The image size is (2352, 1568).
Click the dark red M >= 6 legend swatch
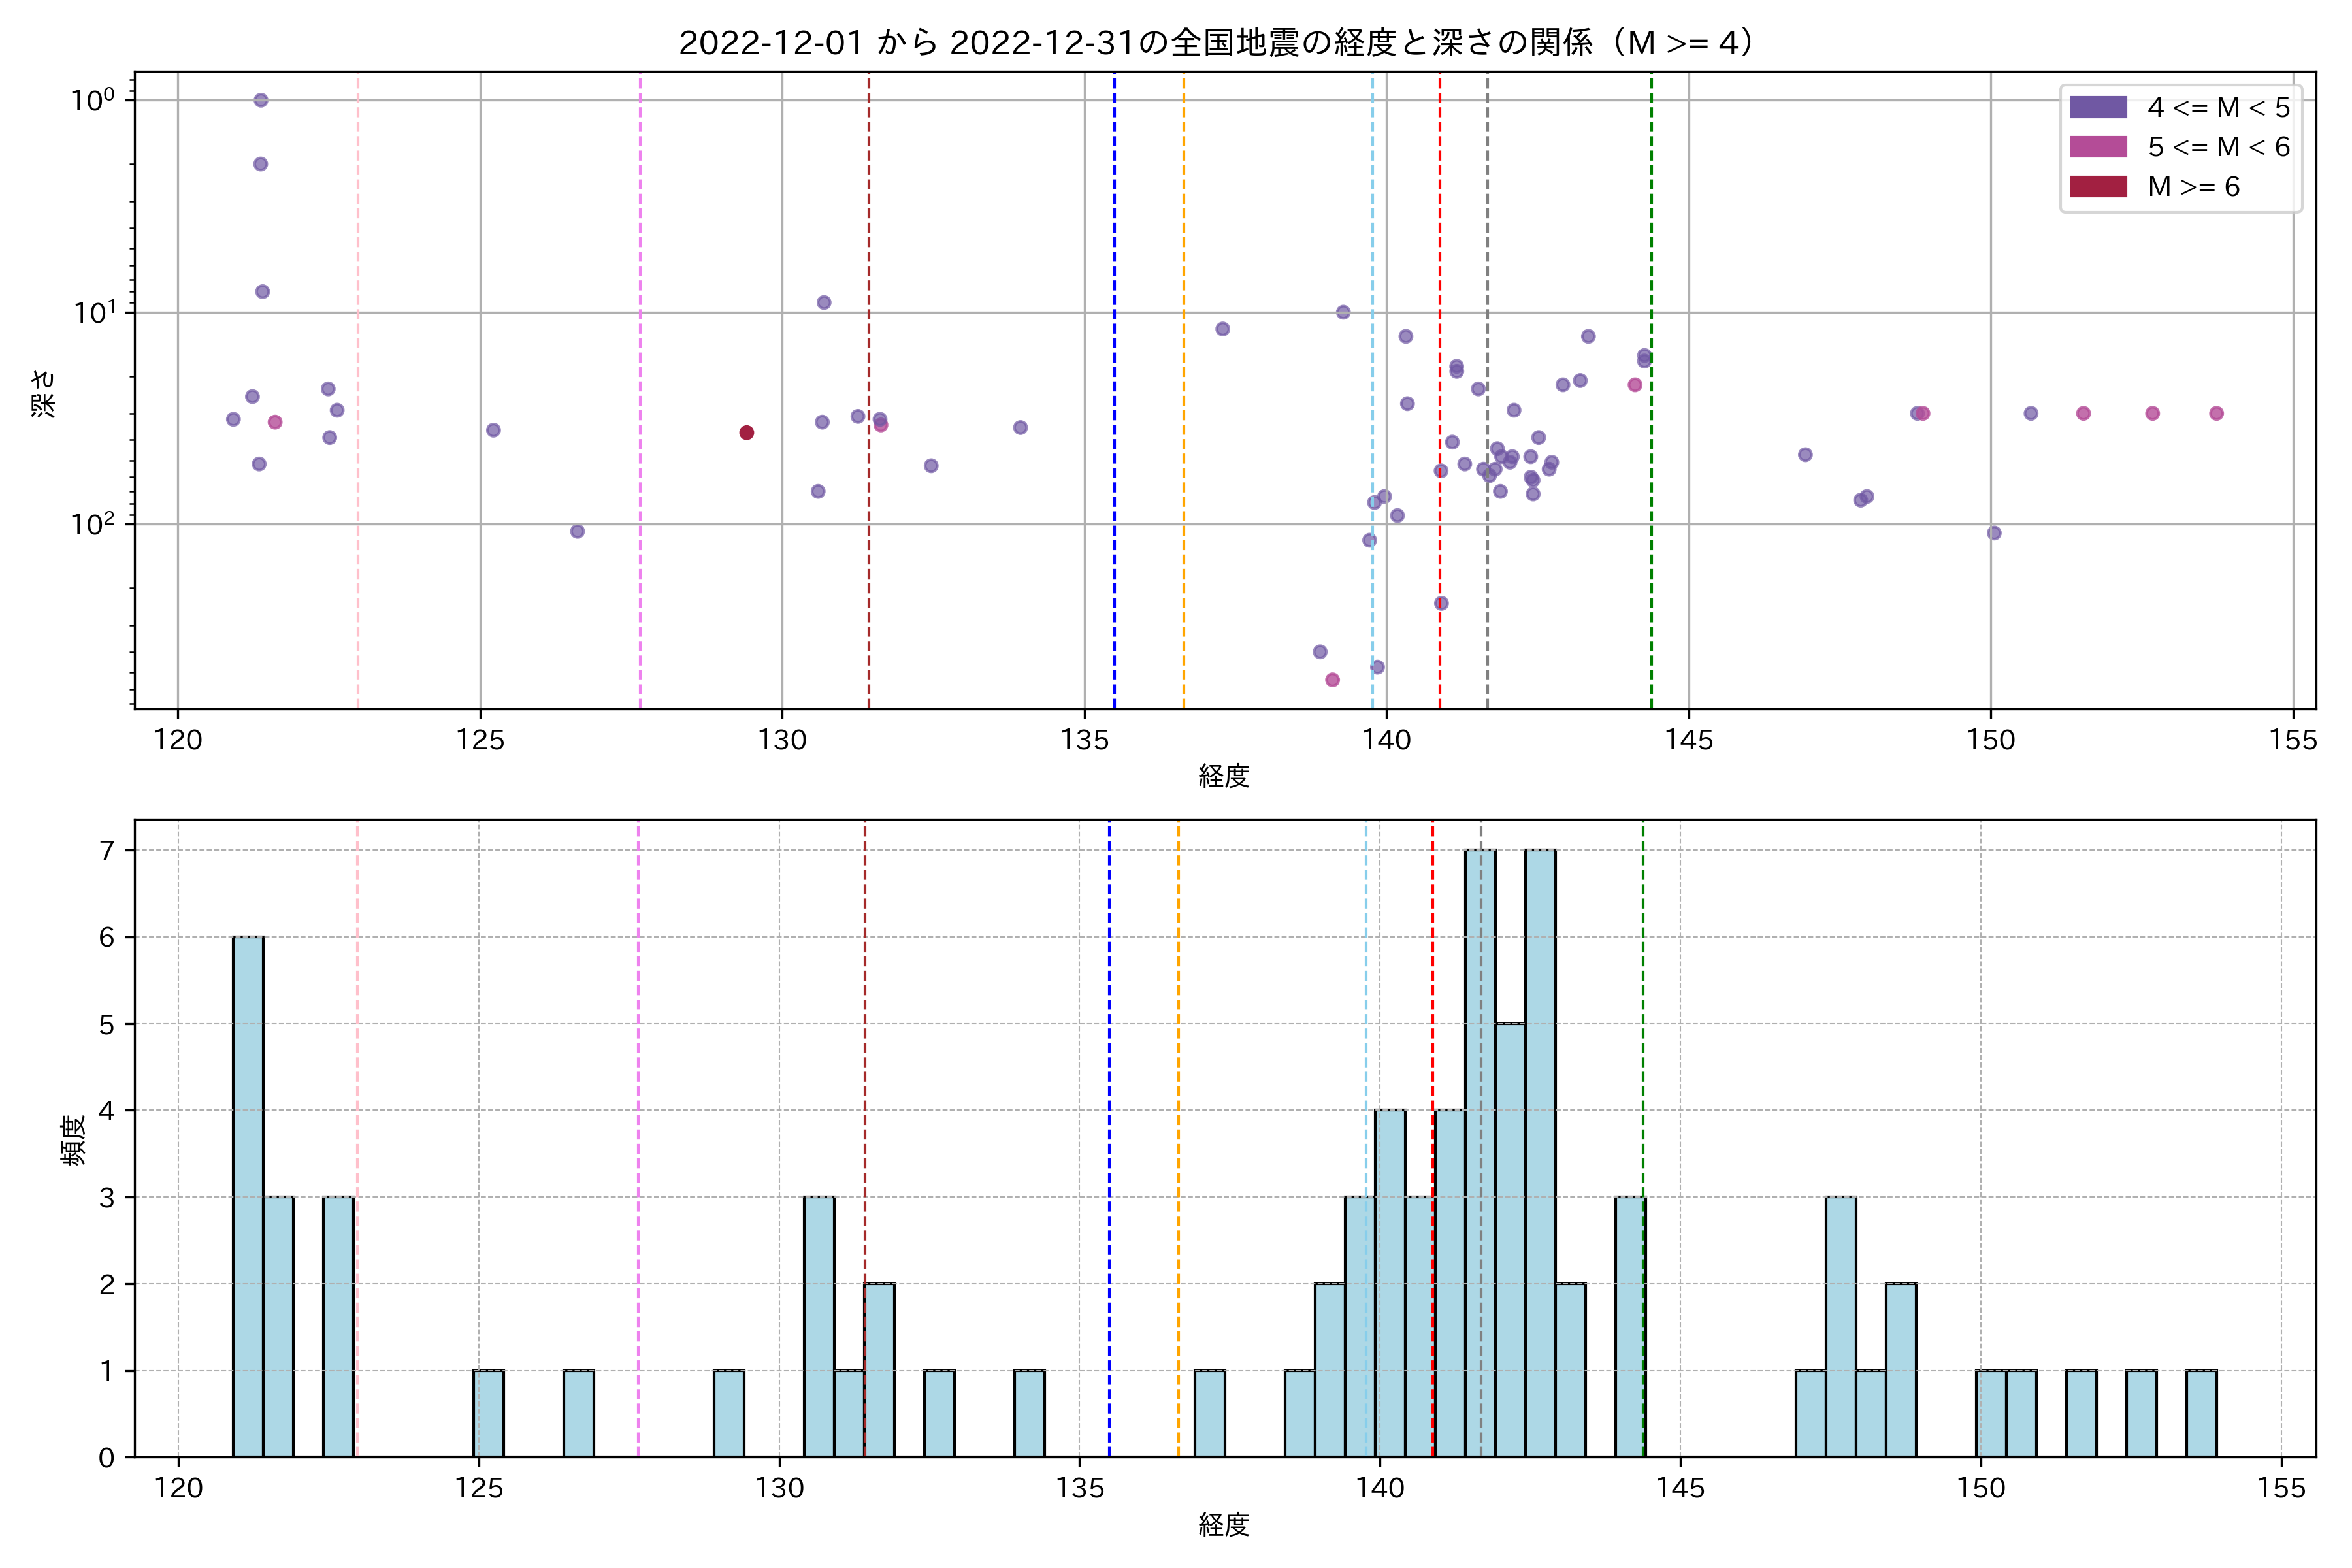click(x=2098, y=187)
